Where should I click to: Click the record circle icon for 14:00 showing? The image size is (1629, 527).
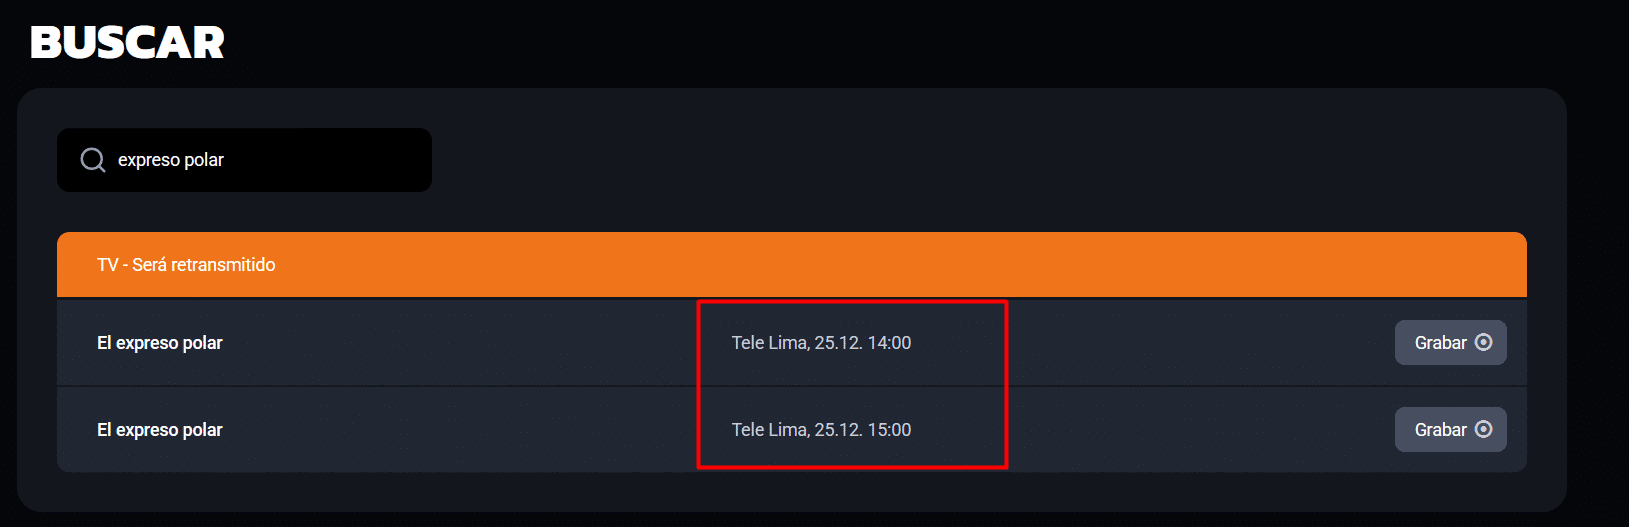[x=1484, y=343]
